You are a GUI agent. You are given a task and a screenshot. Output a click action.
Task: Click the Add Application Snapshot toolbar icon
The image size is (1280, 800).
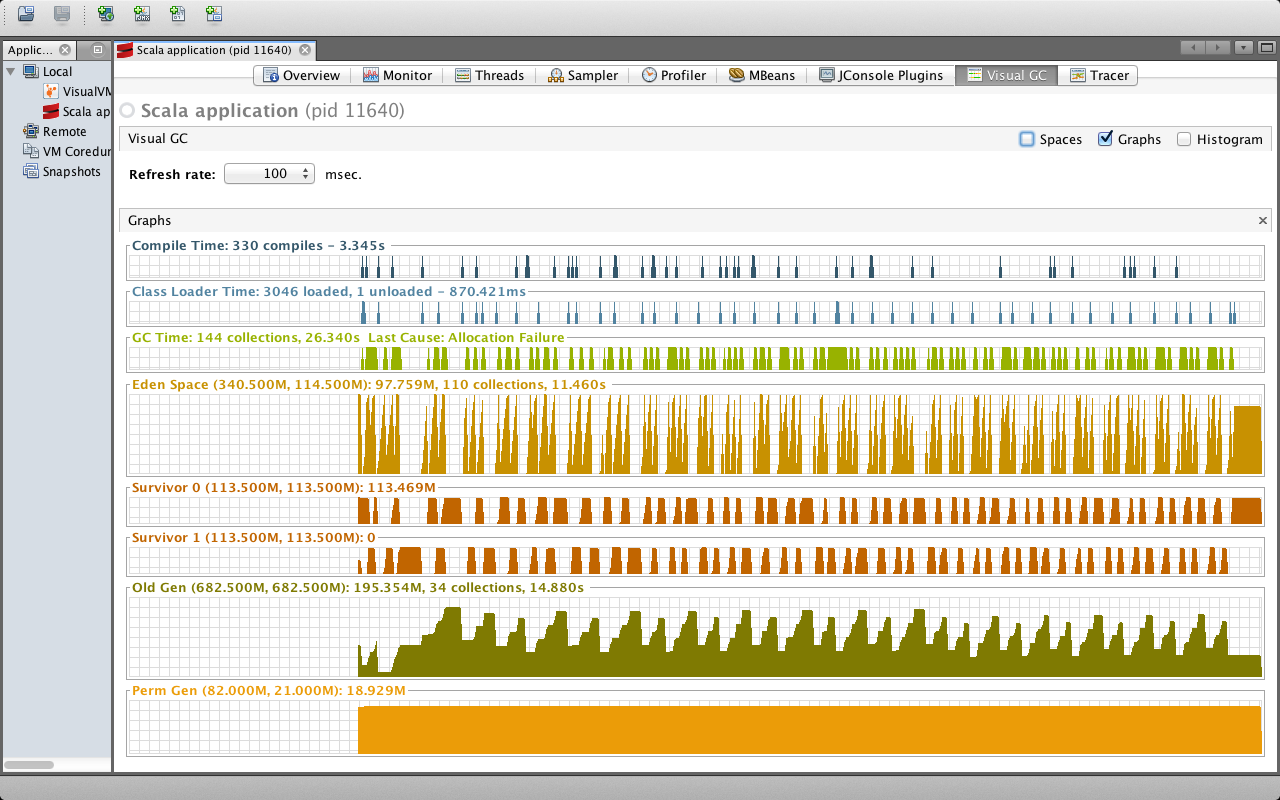click(214, 13)
